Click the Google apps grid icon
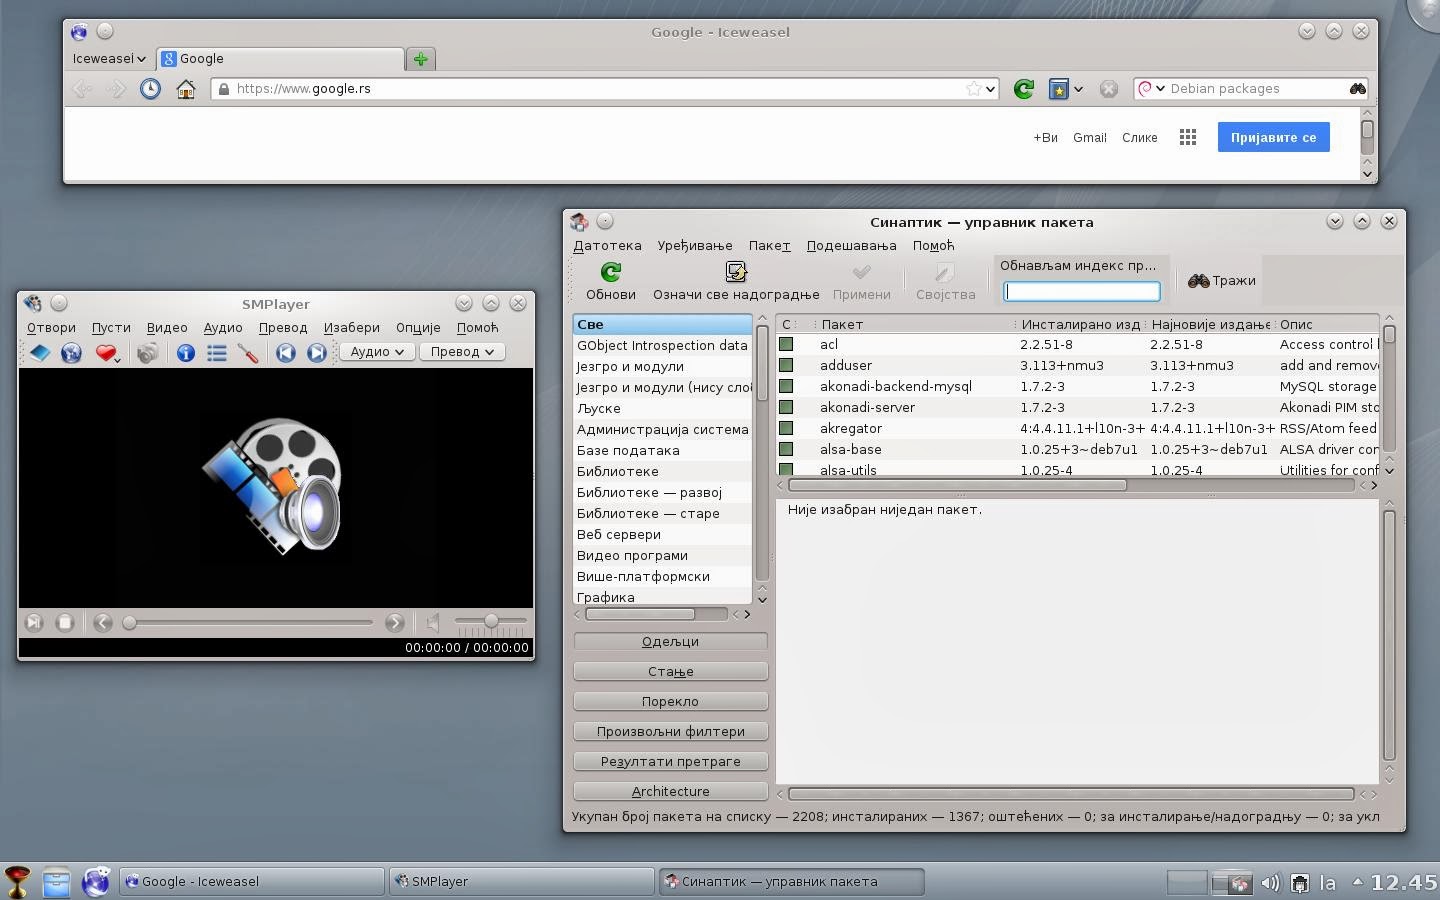Image resolution: width=1440 pixels, height=900 pixels. [x=1188, y=138]
